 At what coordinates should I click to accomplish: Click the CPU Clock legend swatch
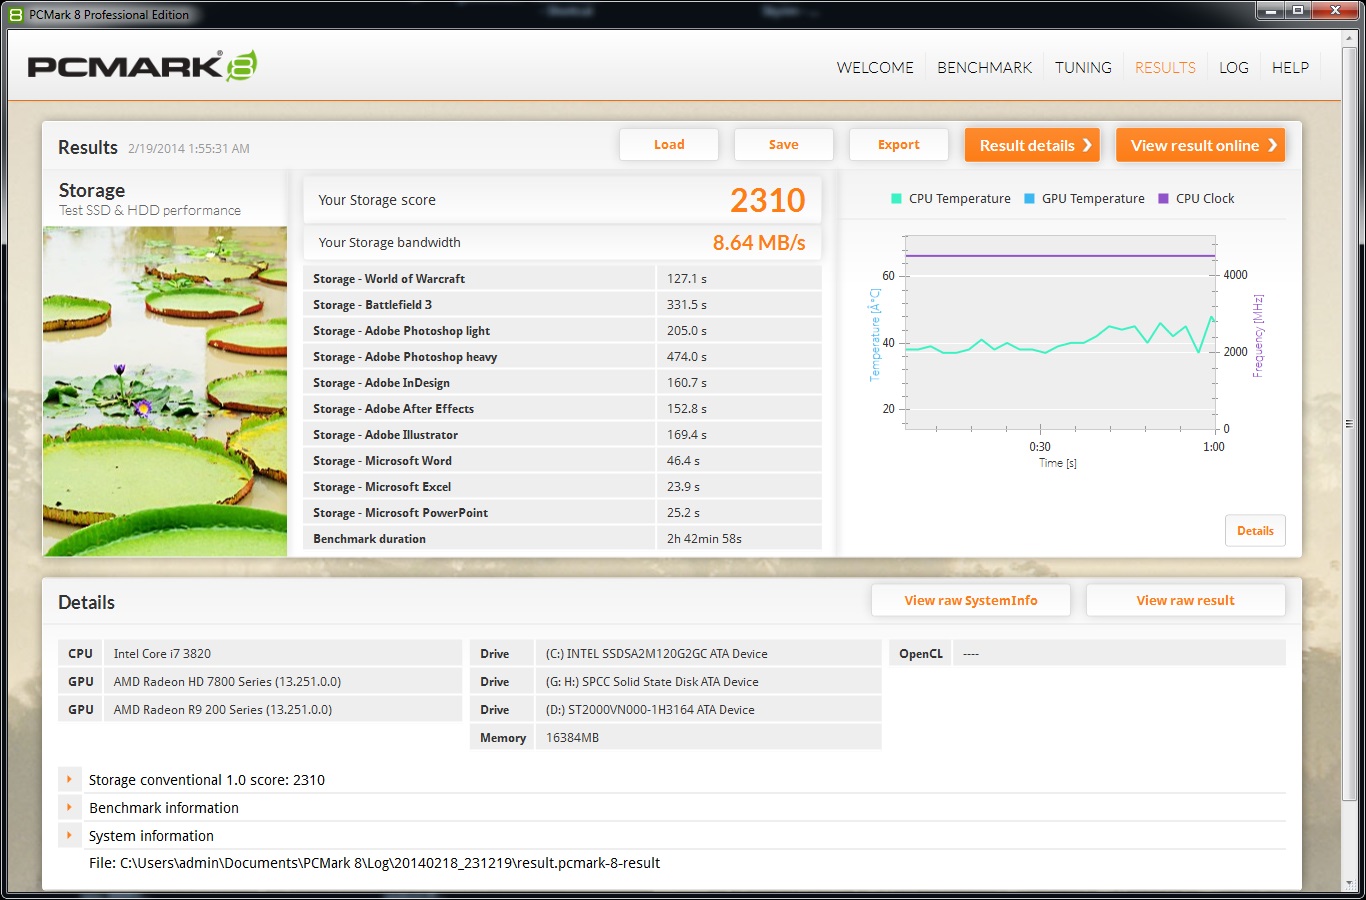click(x=1163, y=199)
